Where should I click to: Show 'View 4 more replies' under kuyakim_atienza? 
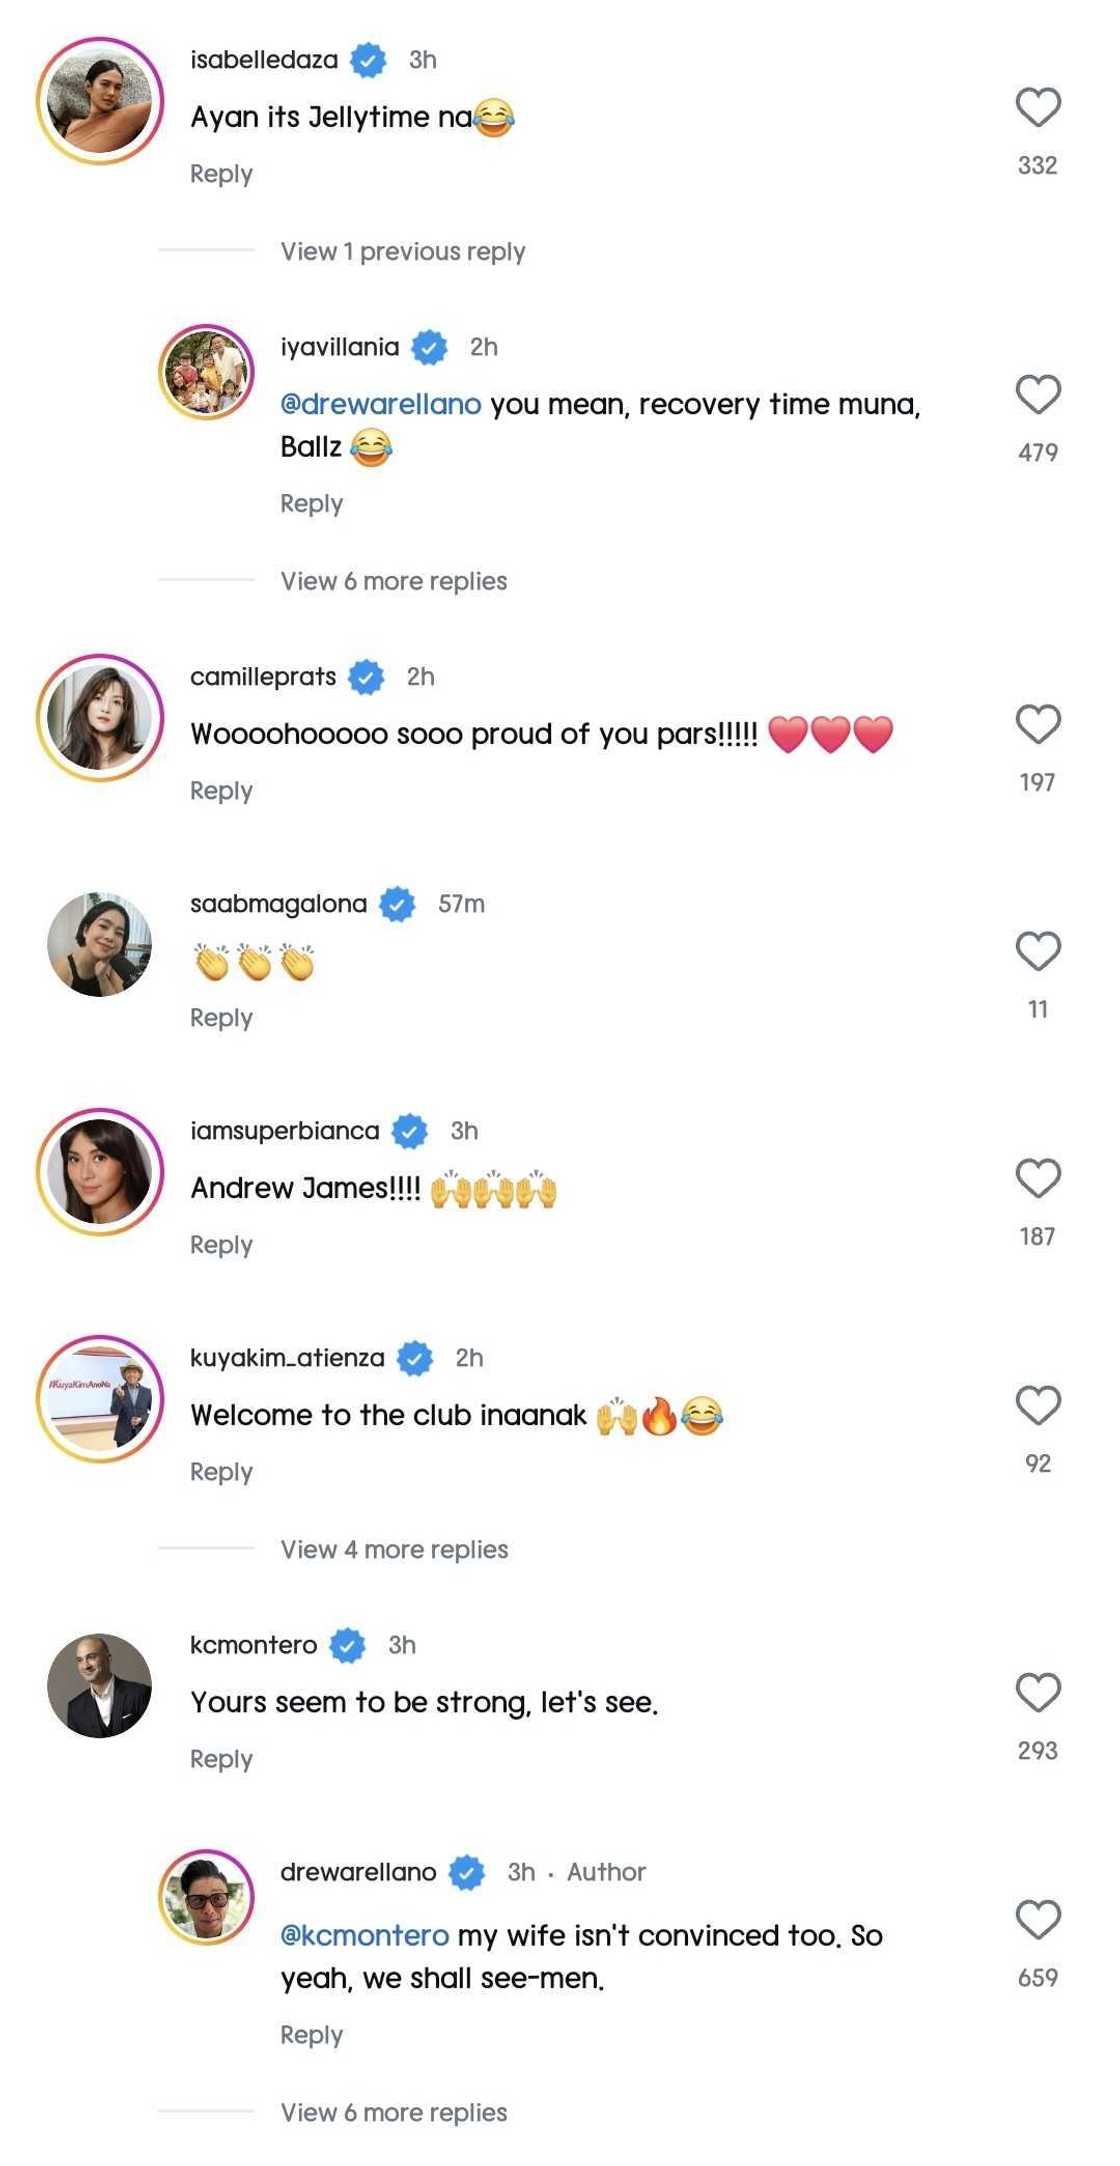tap(394, 1550)
